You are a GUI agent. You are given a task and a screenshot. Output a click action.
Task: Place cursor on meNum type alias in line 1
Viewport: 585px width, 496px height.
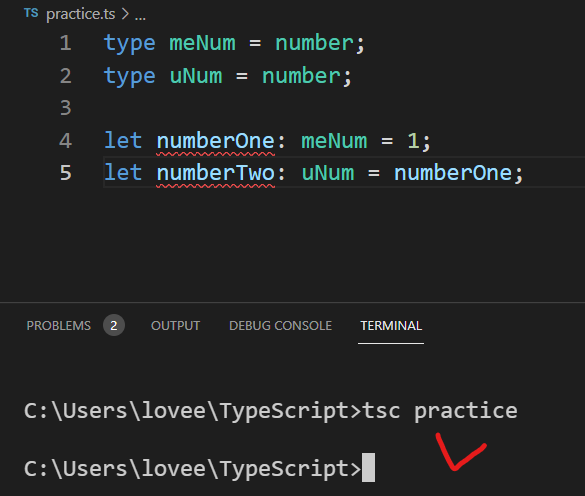tap(203, 43)
